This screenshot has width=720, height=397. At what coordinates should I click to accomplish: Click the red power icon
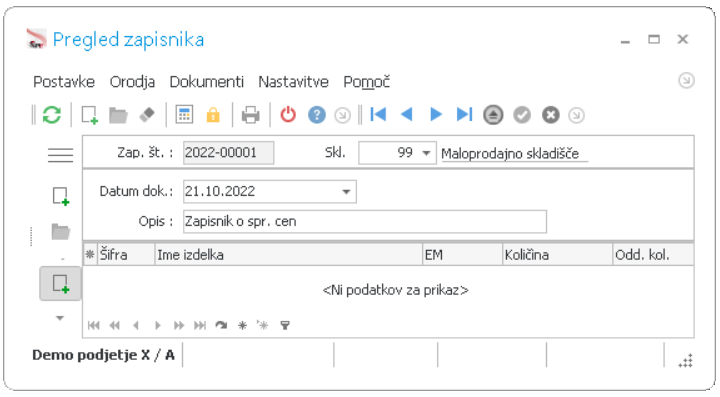288,115
